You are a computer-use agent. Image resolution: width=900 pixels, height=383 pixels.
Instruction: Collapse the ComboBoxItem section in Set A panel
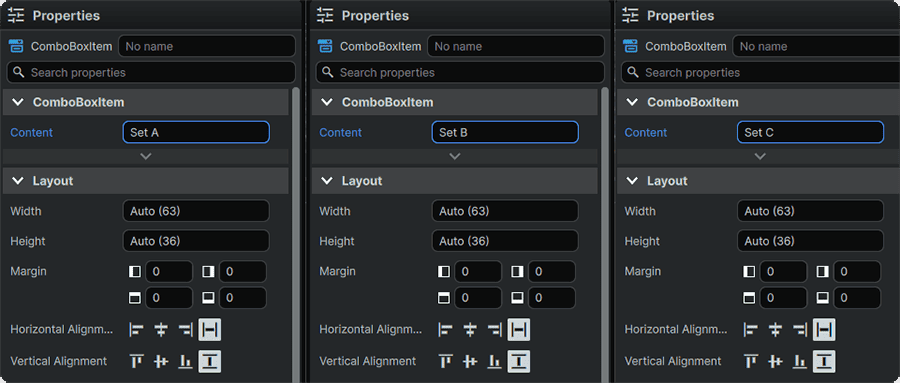[x=18, y=102]
